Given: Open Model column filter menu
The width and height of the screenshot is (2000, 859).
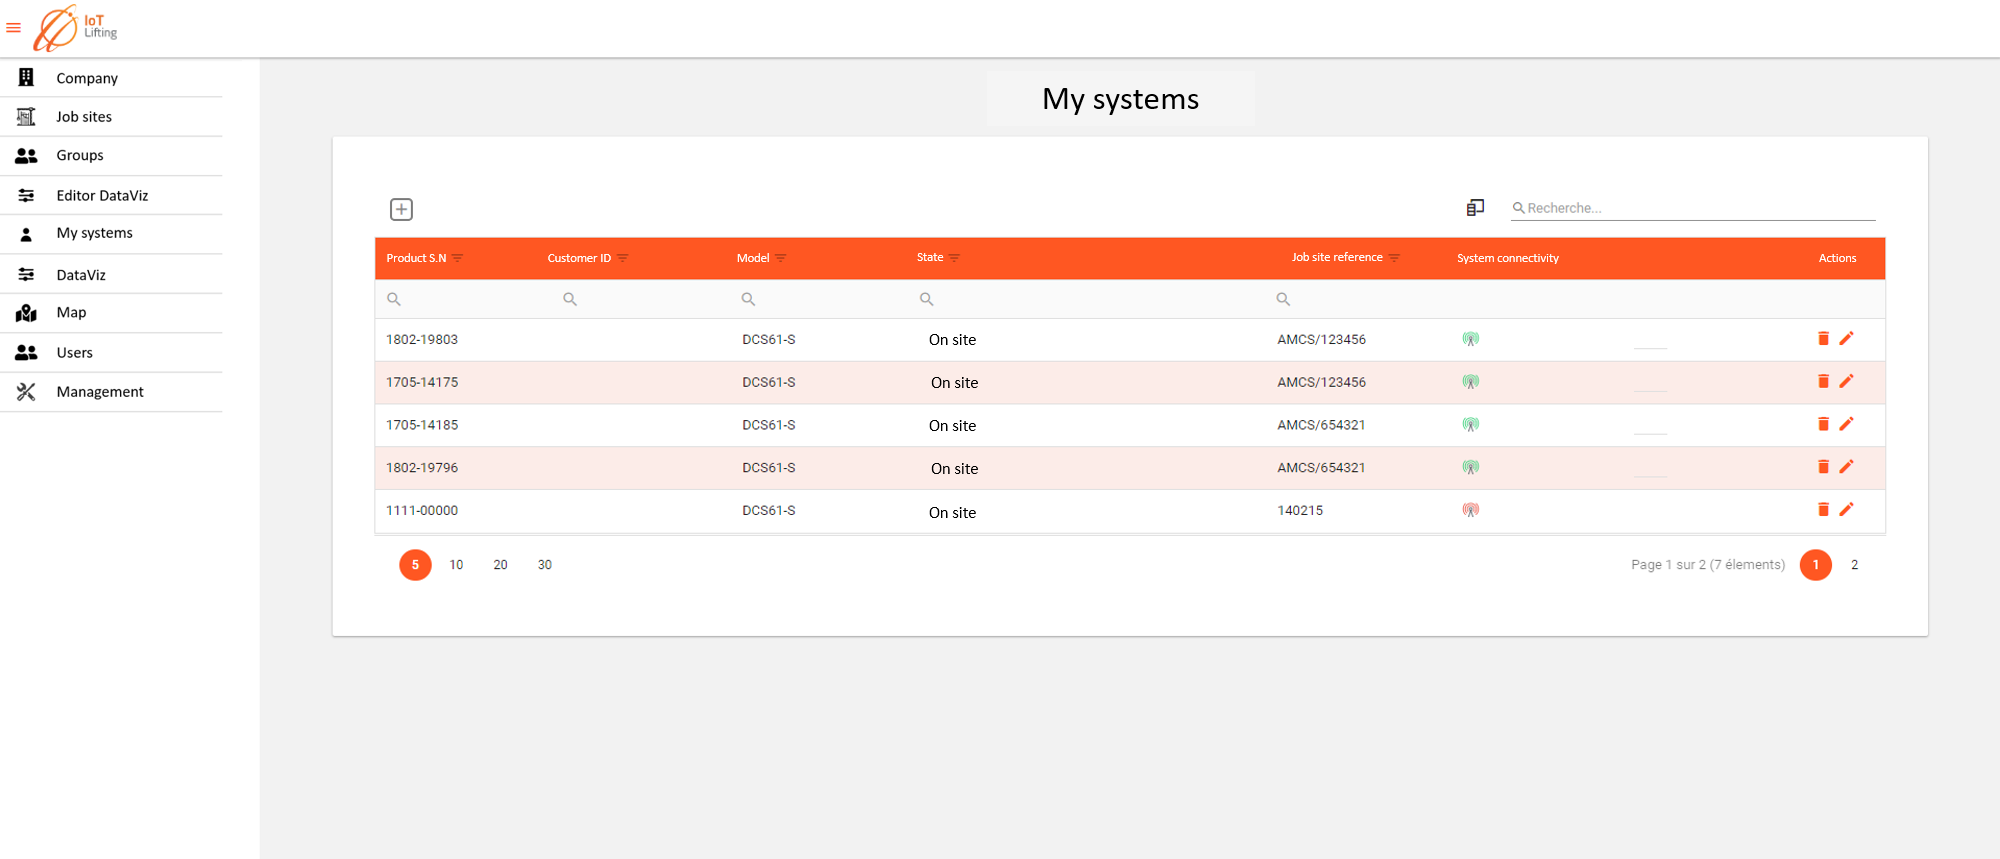Looking at the screenshot, I should pos(781,258).
